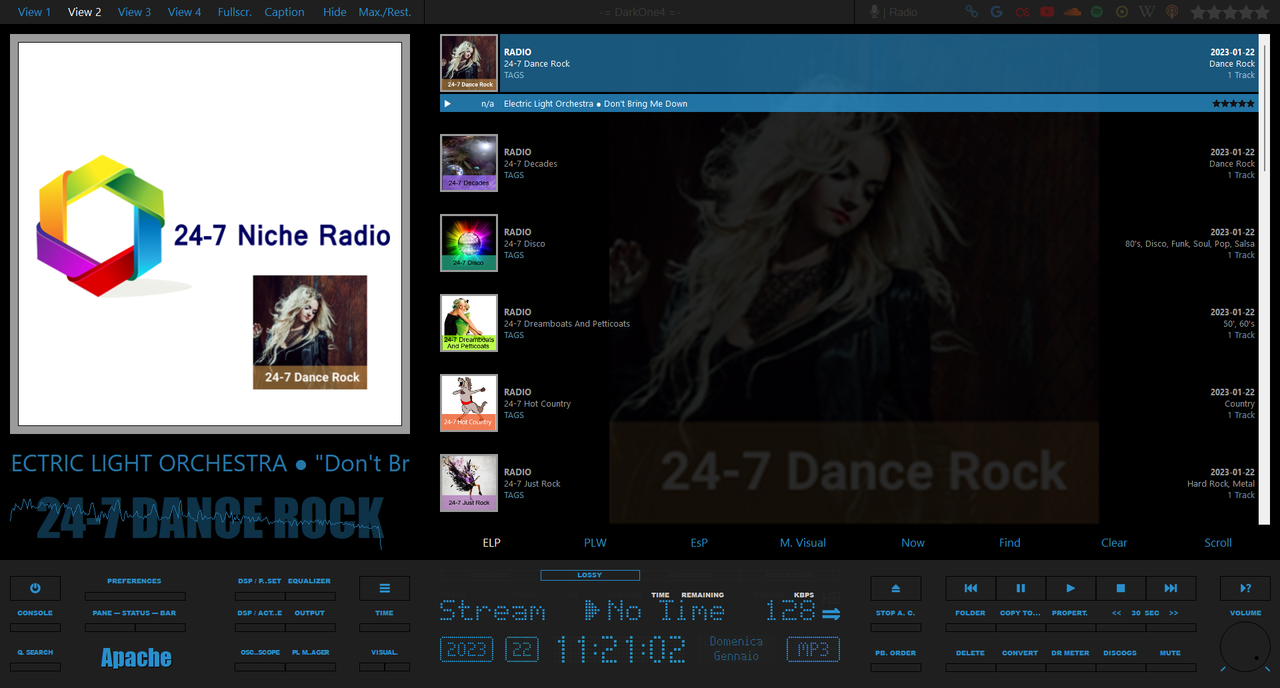Select the EsP tab

[699, 543]
